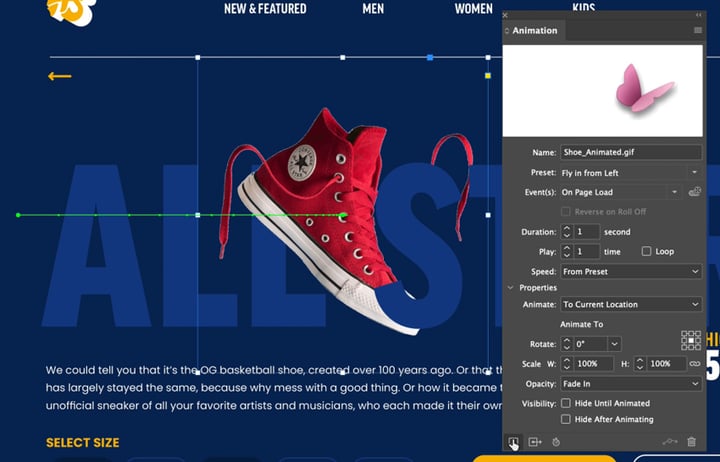The height and width of the screenshot is (462, 720).
Task: Click WOMEN in the page navigation
Action: [x=473, y=9]
